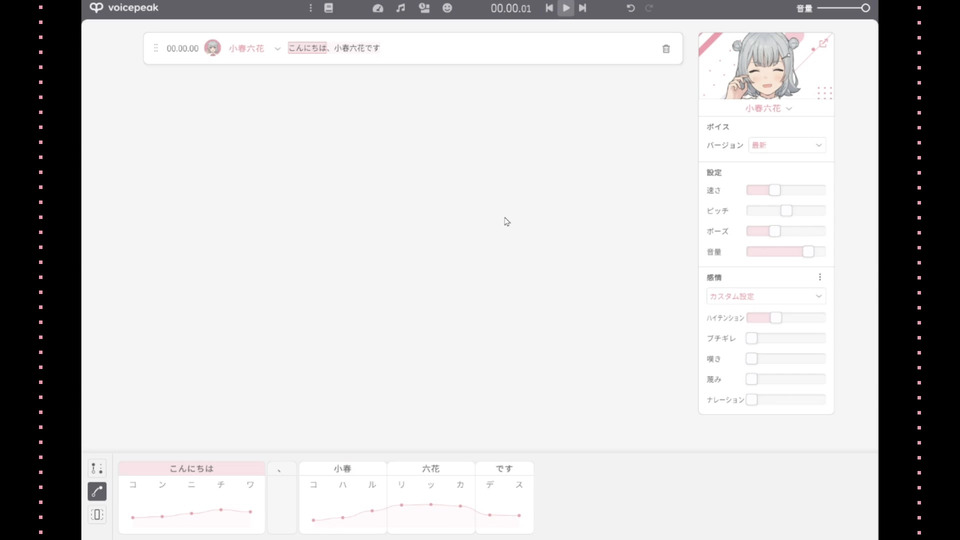Pop out the character image panel

(x=823, y=43)
